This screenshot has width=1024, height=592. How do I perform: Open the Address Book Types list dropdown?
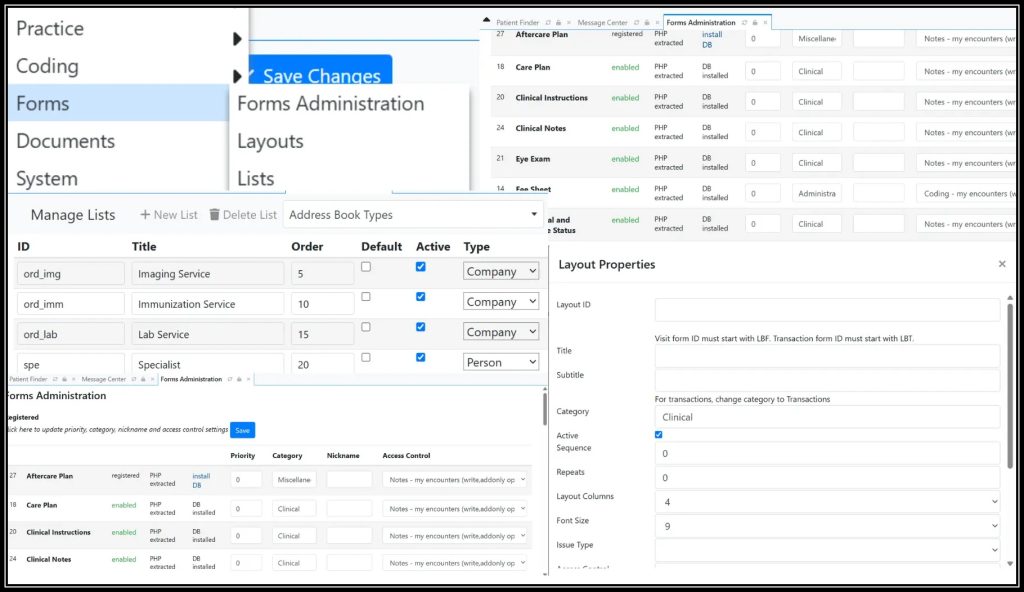[x=412, y=215]
